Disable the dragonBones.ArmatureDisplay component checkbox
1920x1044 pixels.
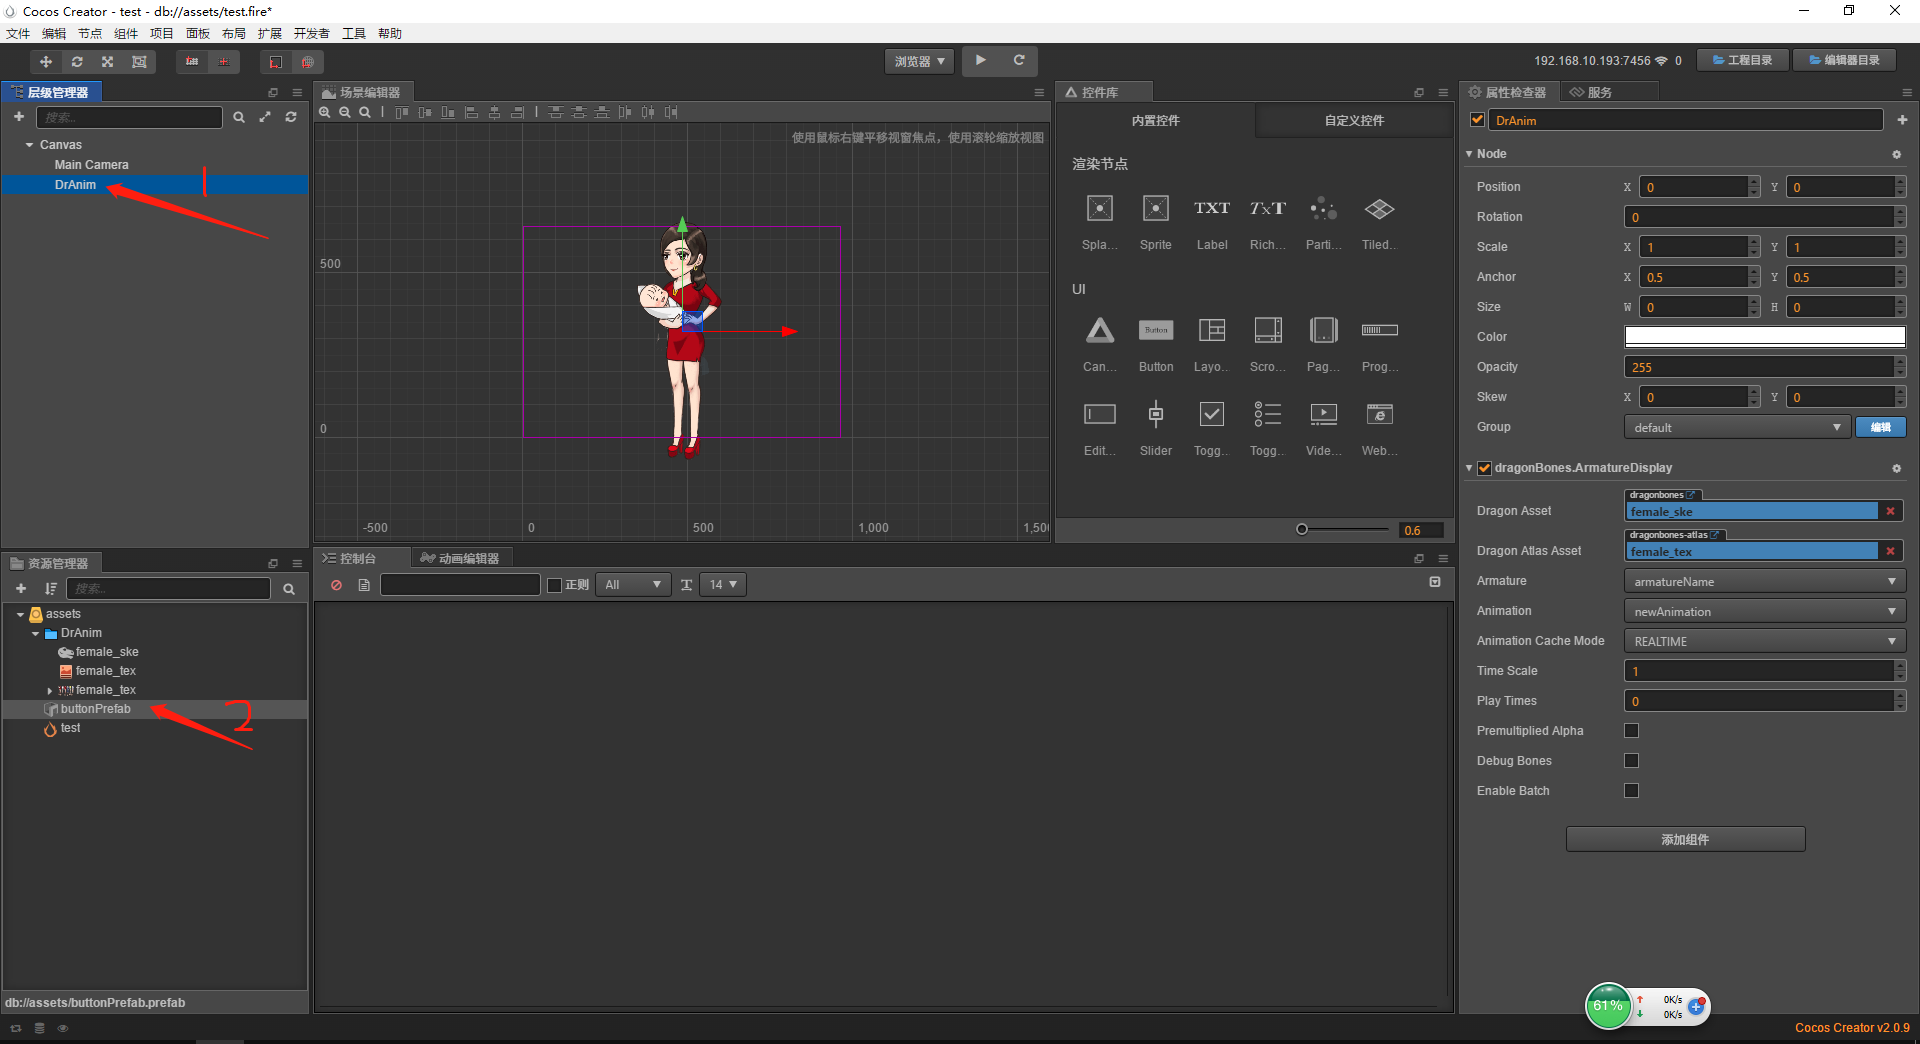(x=1485, y=468)
